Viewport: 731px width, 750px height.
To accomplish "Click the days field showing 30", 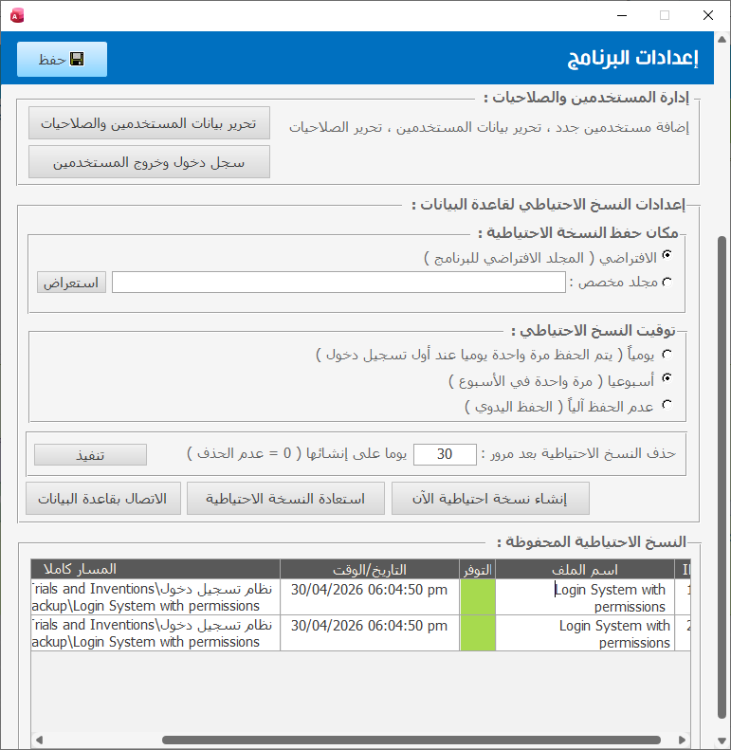I will (445, 454).
